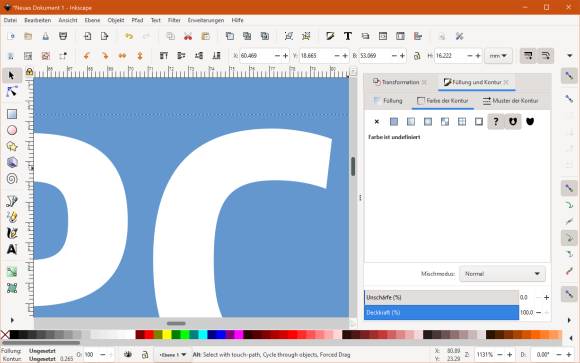The image size is (580, 363).
Task: Open the Ebene 1 layer dropdown
Action: pyautogui.click(x=173, y=354)
